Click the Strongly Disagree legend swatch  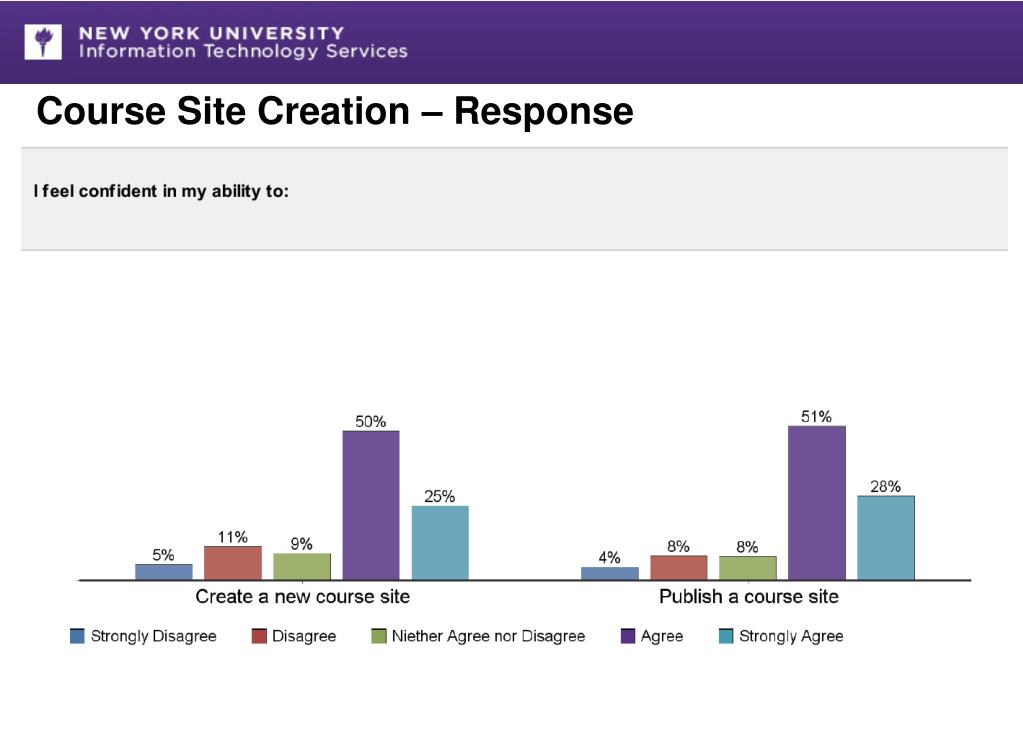tap(77, 636)
